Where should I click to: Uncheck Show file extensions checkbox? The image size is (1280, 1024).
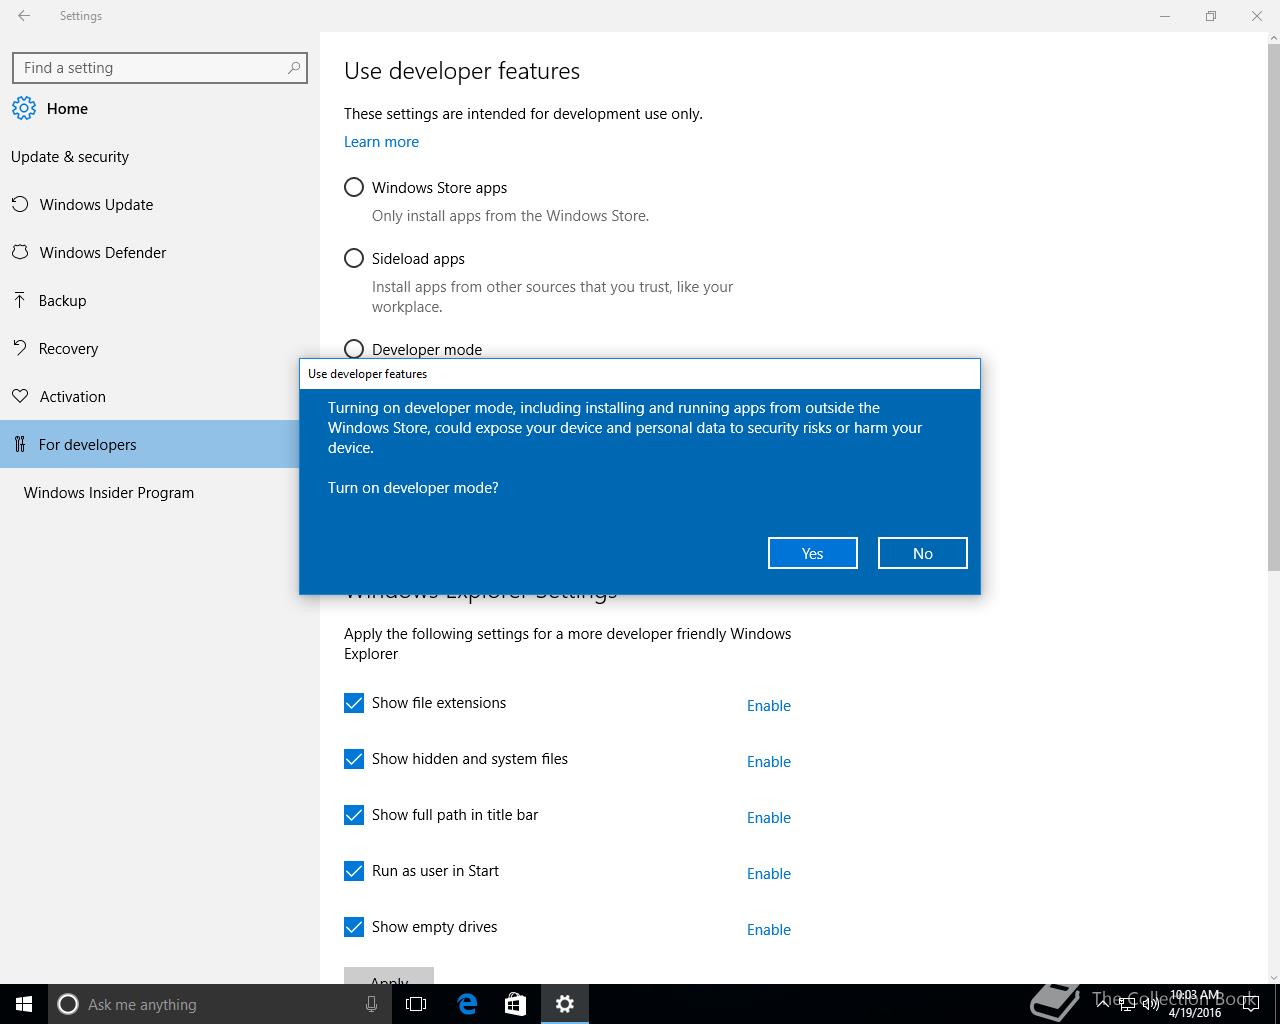(x=354, y=703)
